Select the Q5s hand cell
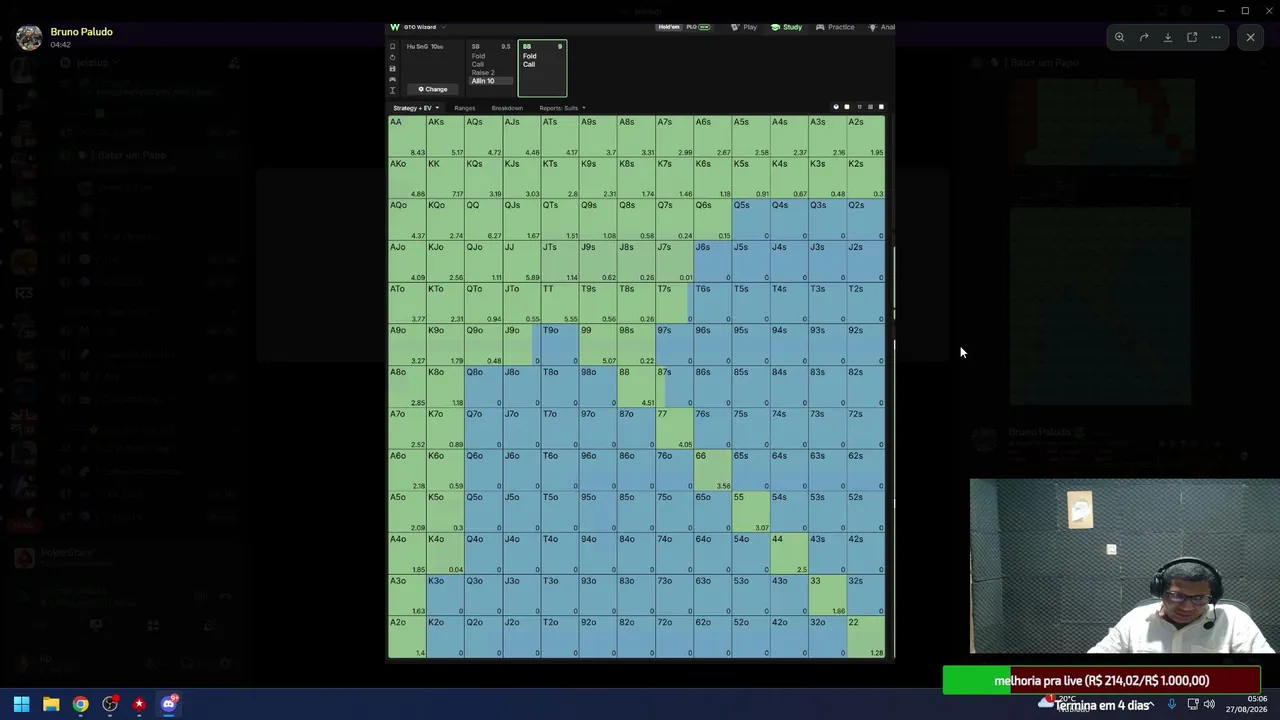The width and height of the screenshot is (1280, 720). tap(751, 219)
